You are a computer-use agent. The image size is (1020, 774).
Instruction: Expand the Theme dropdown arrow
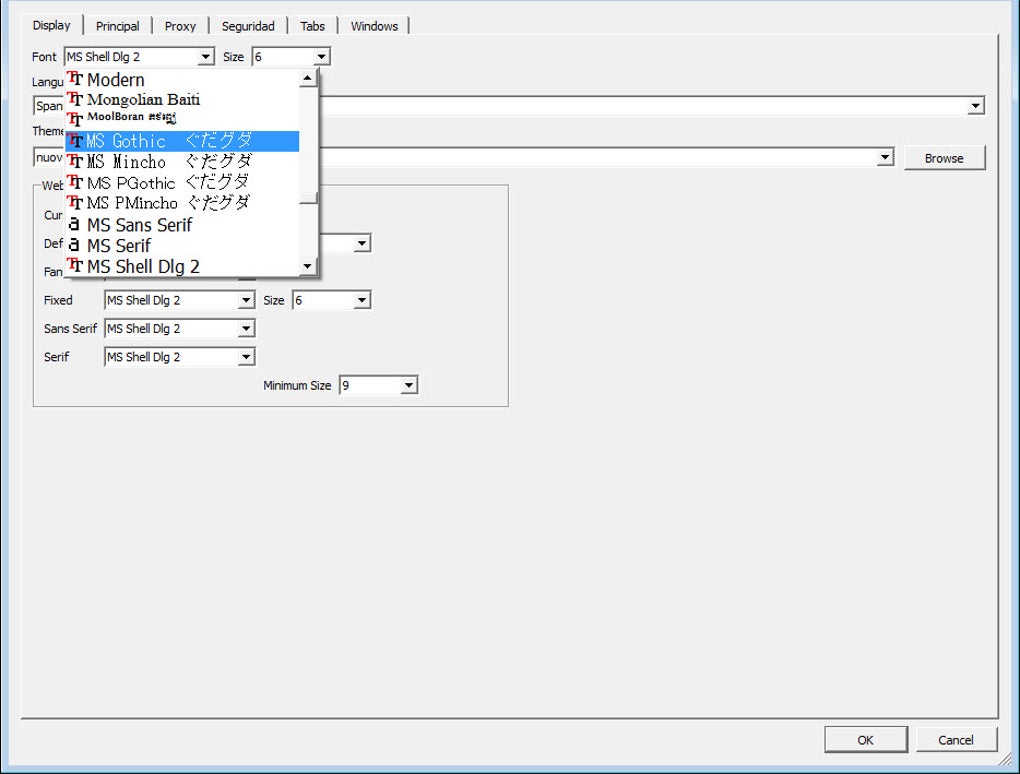pyautogui.click(x=885, y=157)
